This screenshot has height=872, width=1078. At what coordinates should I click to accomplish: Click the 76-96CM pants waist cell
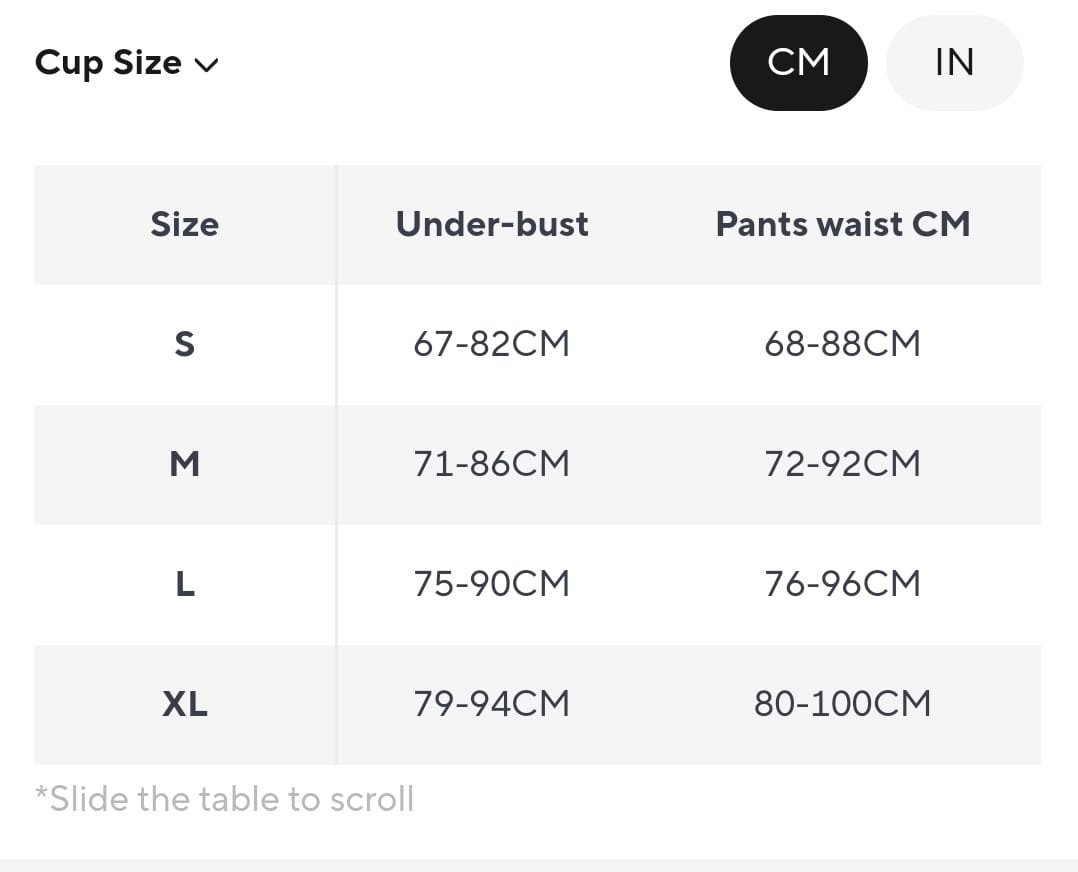point(843,585)
